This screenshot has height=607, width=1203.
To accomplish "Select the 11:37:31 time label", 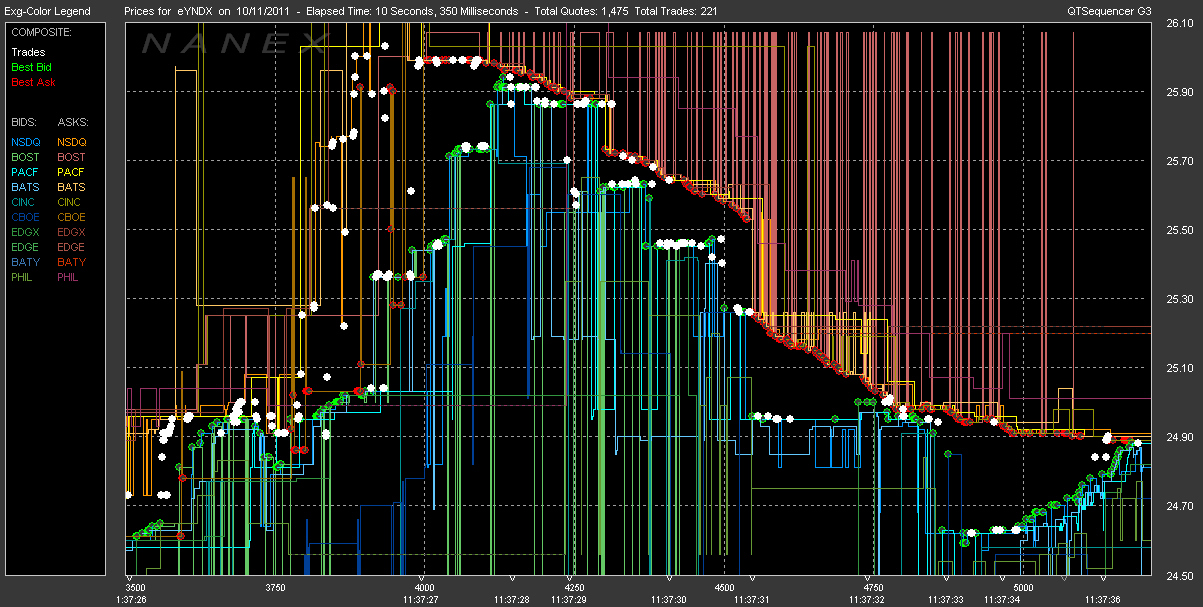I will 751,599.
